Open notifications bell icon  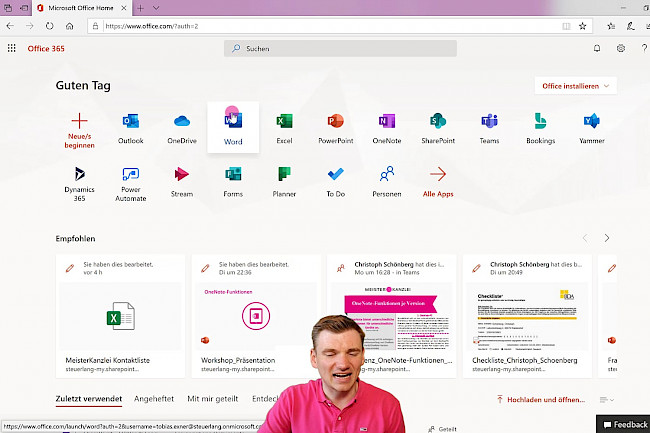coord(597,48)
